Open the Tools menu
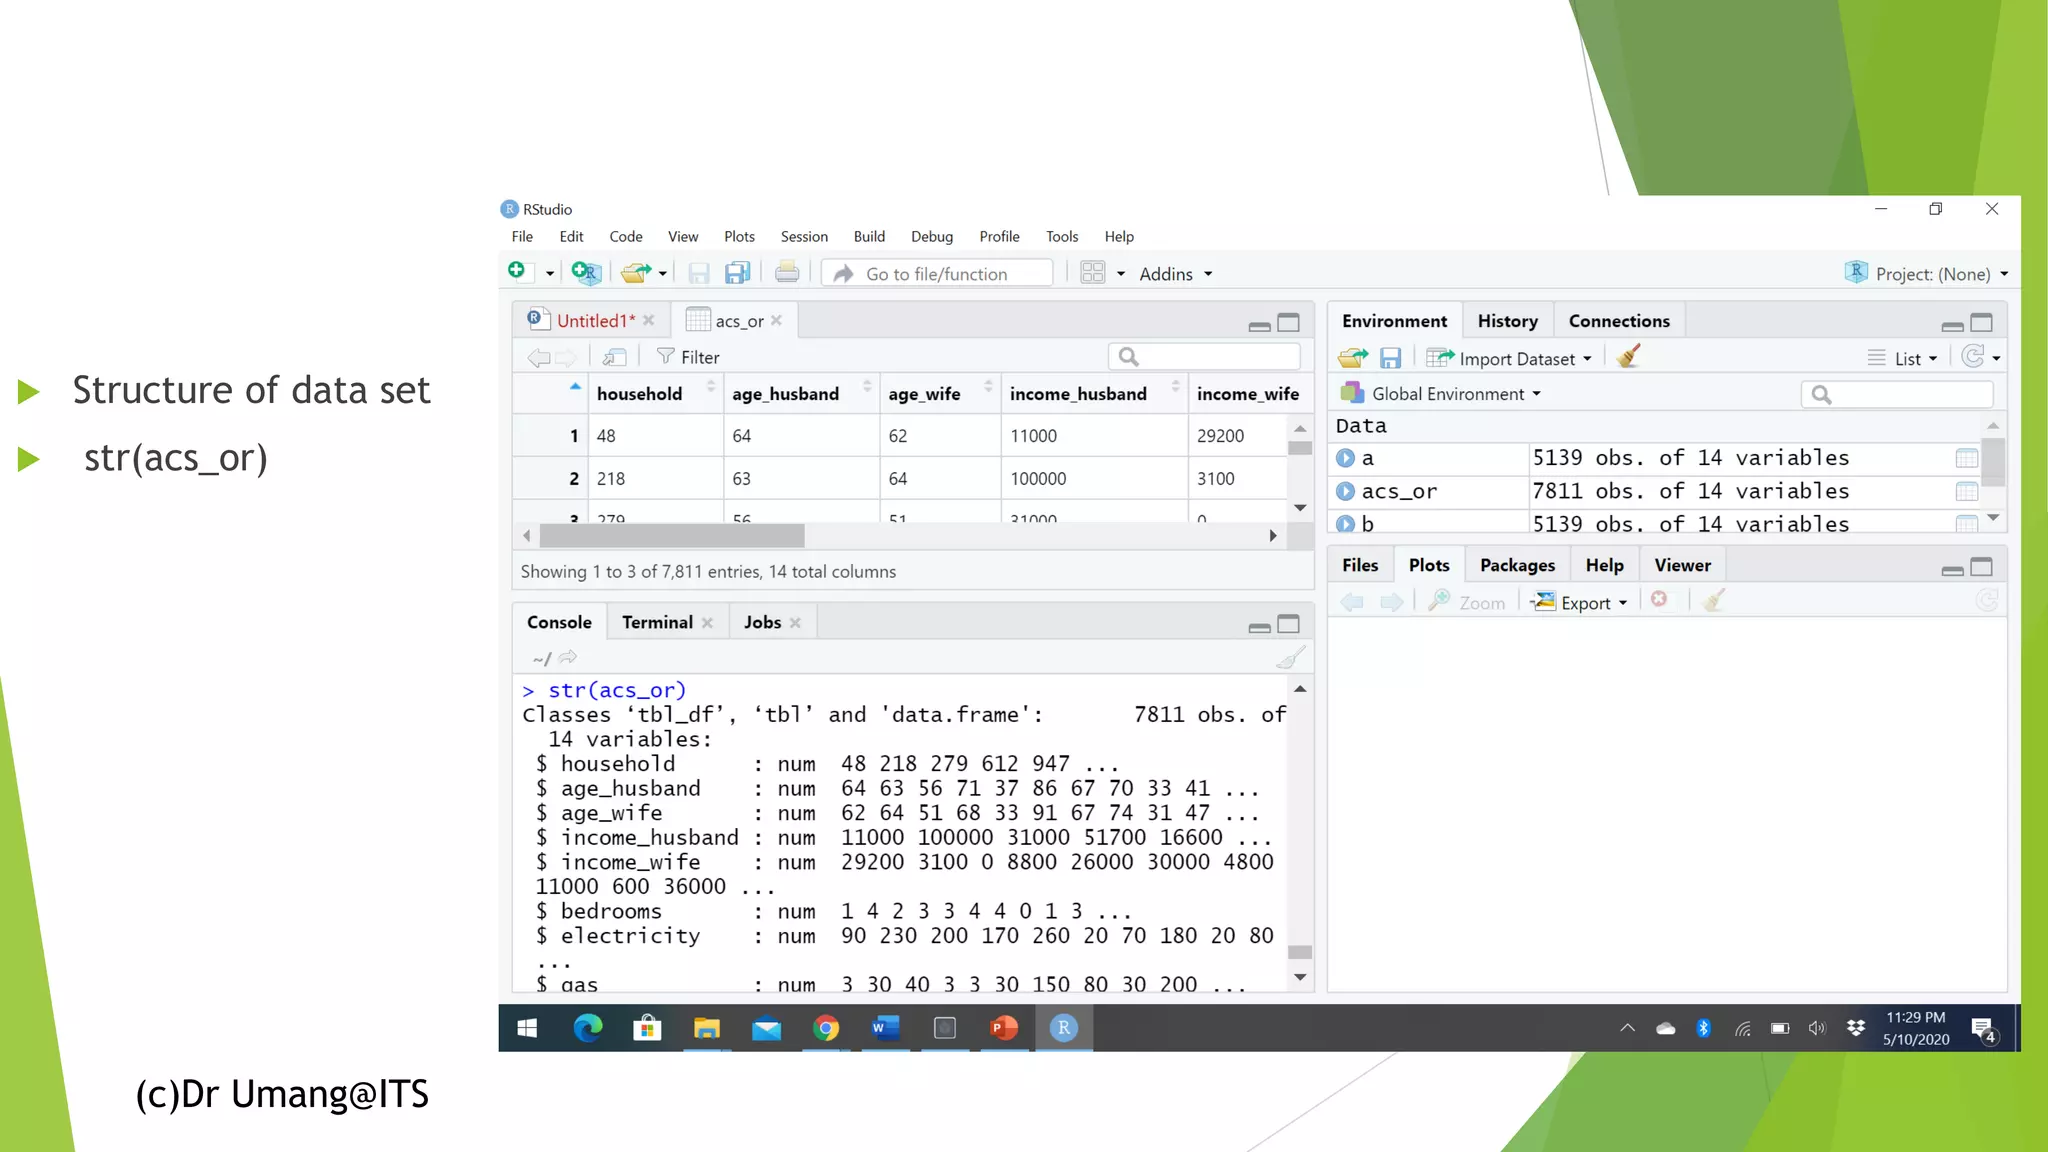This screenshot has width=2048, height=1152. (1062, 237)
